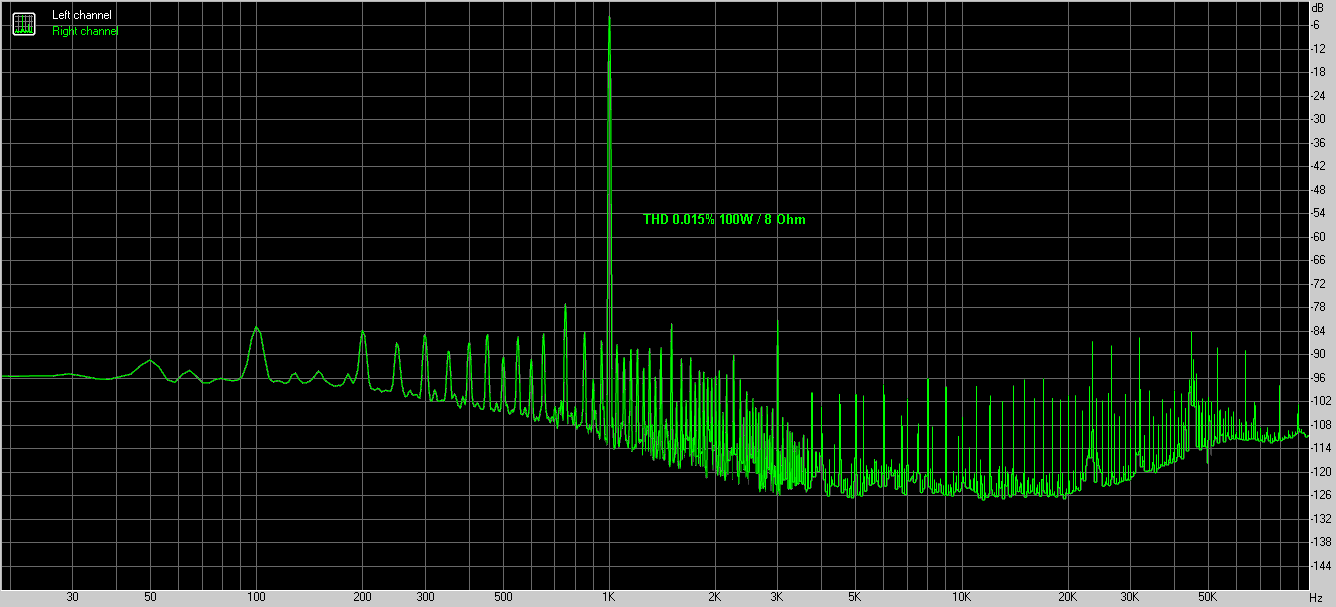Click the '-132' dB scale value
The height and width of the screenshot is (607, 1336).
[x=1323, y=519]
